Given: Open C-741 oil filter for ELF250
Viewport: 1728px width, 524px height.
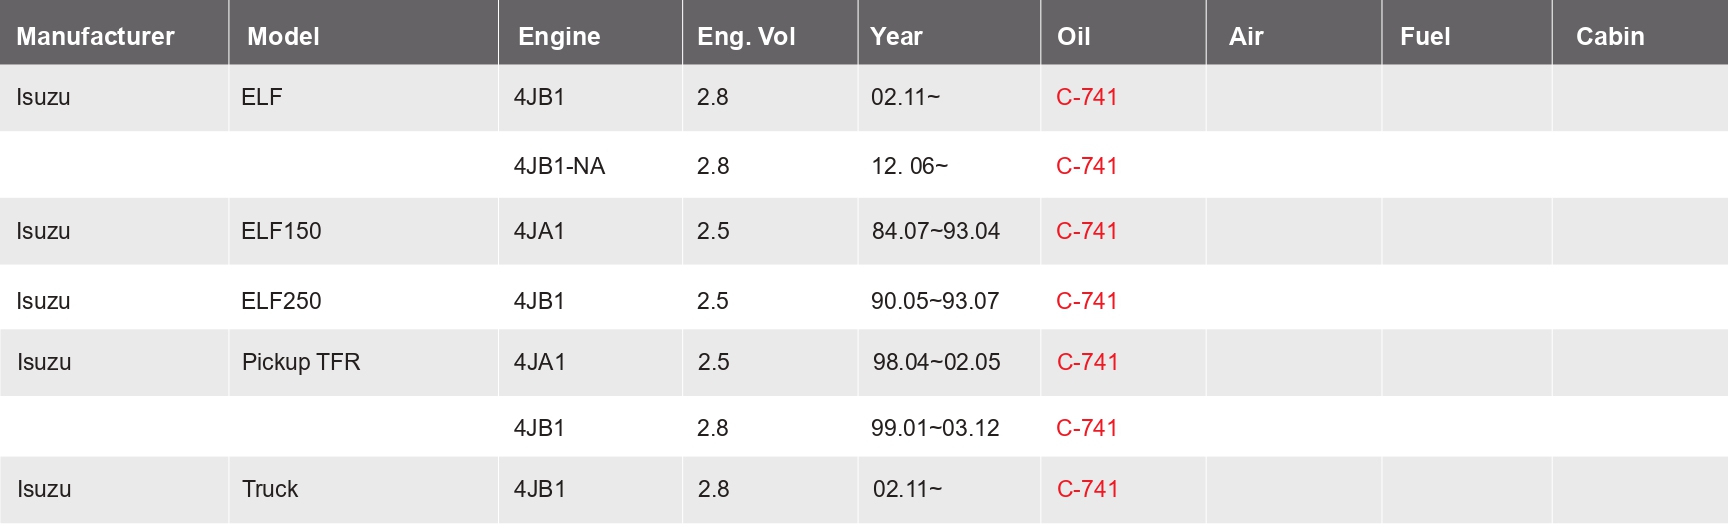Looking at the screenshot, I should [x=1086, y=301].
